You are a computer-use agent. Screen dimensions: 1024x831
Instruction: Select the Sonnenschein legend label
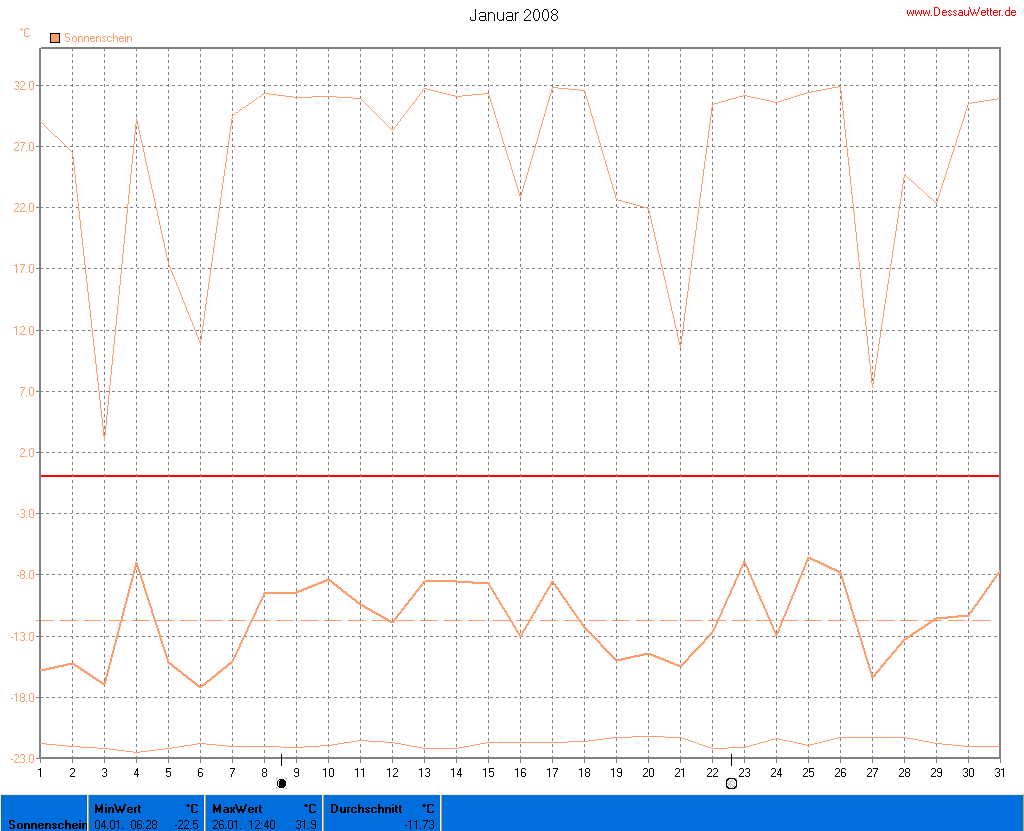click(98, 38)
